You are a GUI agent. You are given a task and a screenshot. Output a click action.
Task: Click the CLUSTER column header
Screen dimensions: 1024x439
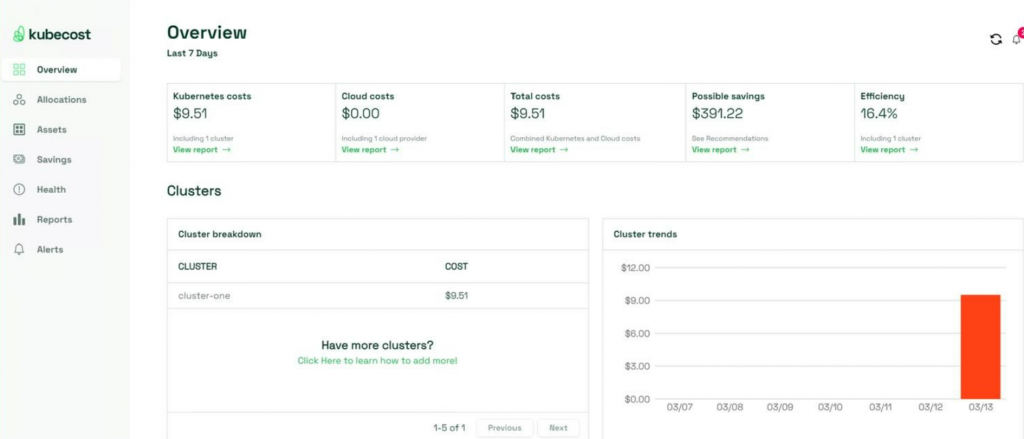[x=198, y=267]
